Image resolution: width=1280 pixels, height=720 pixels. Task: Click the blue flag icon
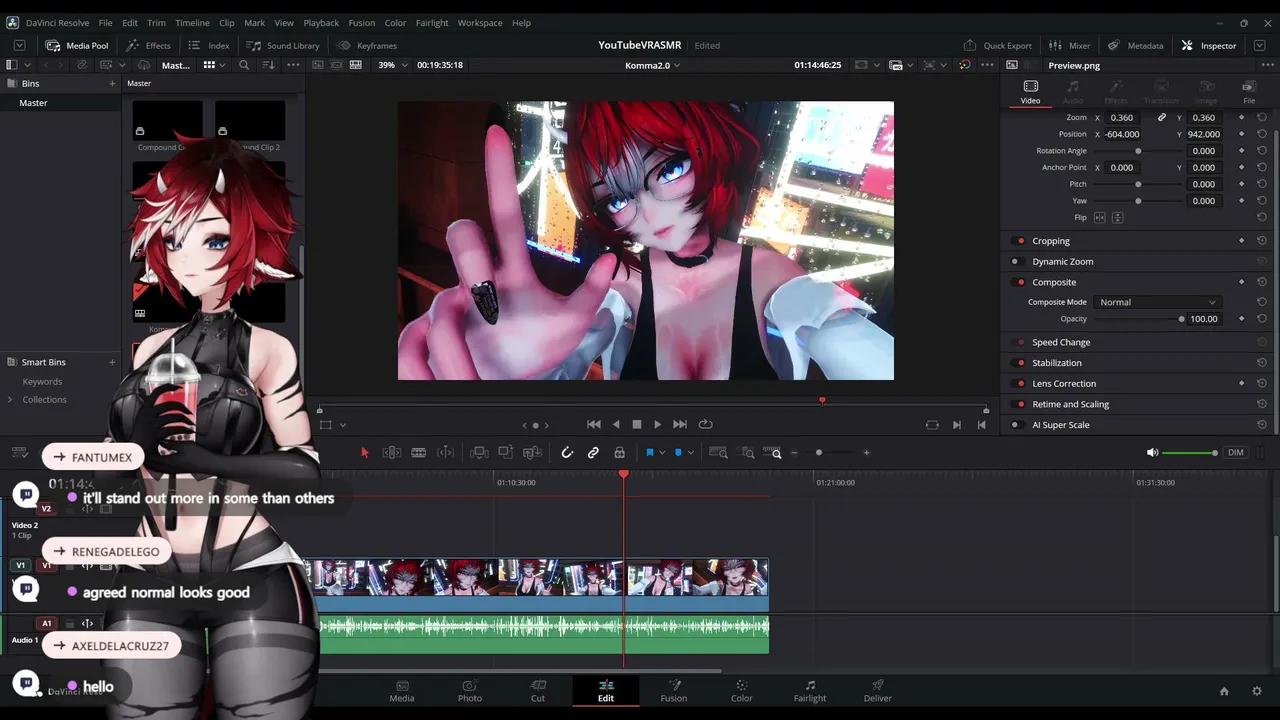tap(649, 453)
